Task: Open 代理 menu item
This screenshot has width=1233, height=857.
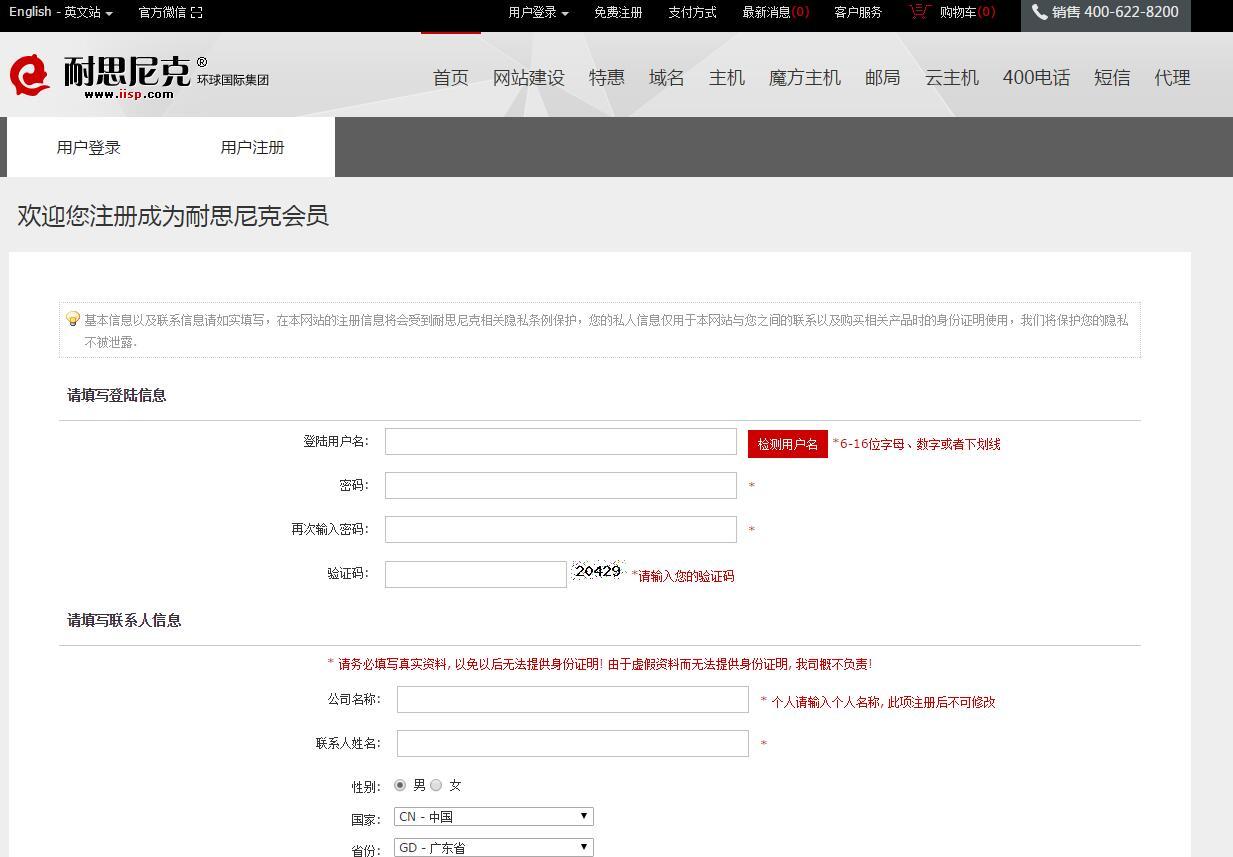Action: (x=1172, y=78)
